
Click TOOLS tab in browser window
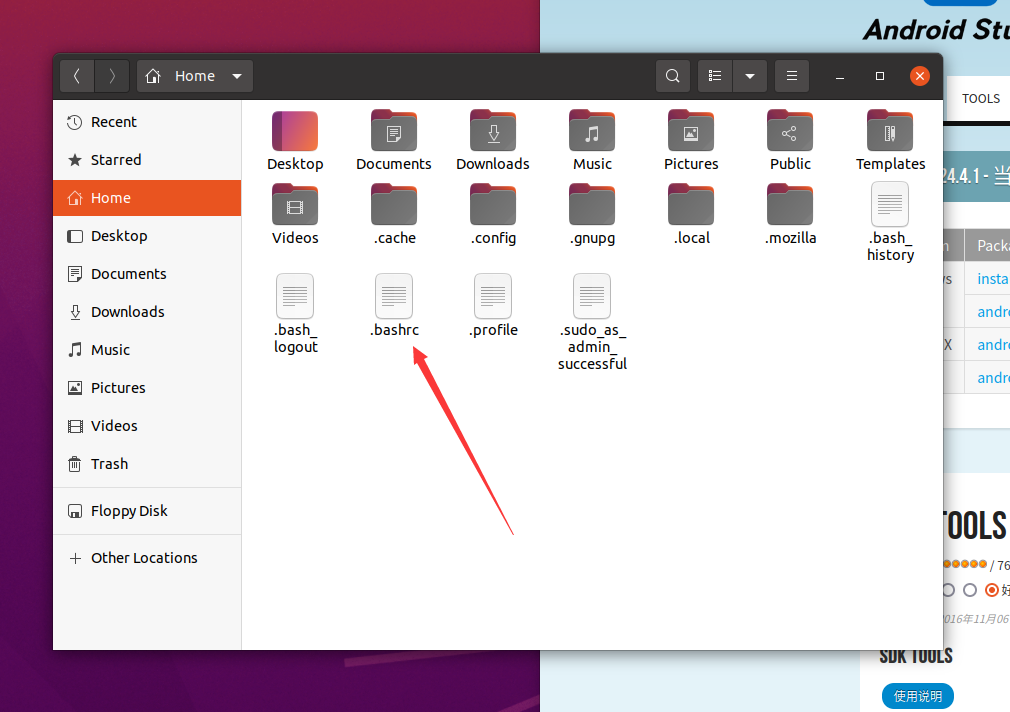pyautogui.click(x=980, y=99)
